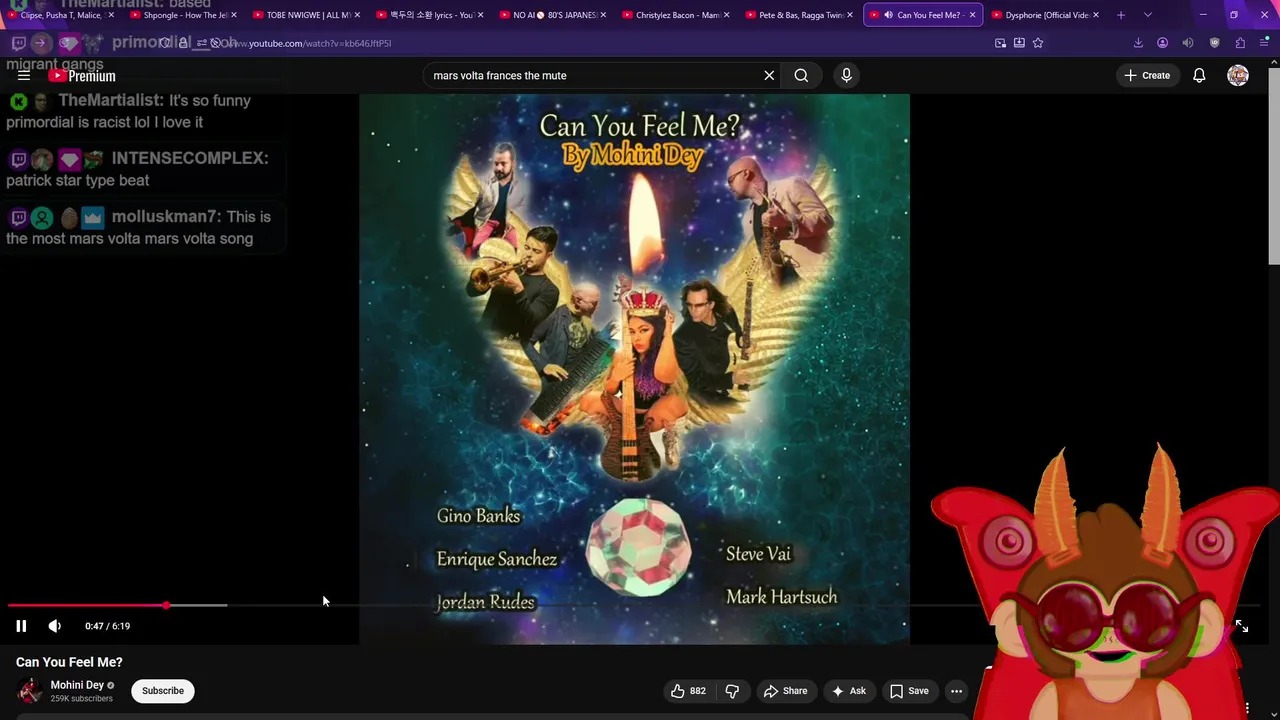Close the 'Can You Feel Me?' tab
The width and height of the screenshot is (1280, 720).
[x=972, y=15]
